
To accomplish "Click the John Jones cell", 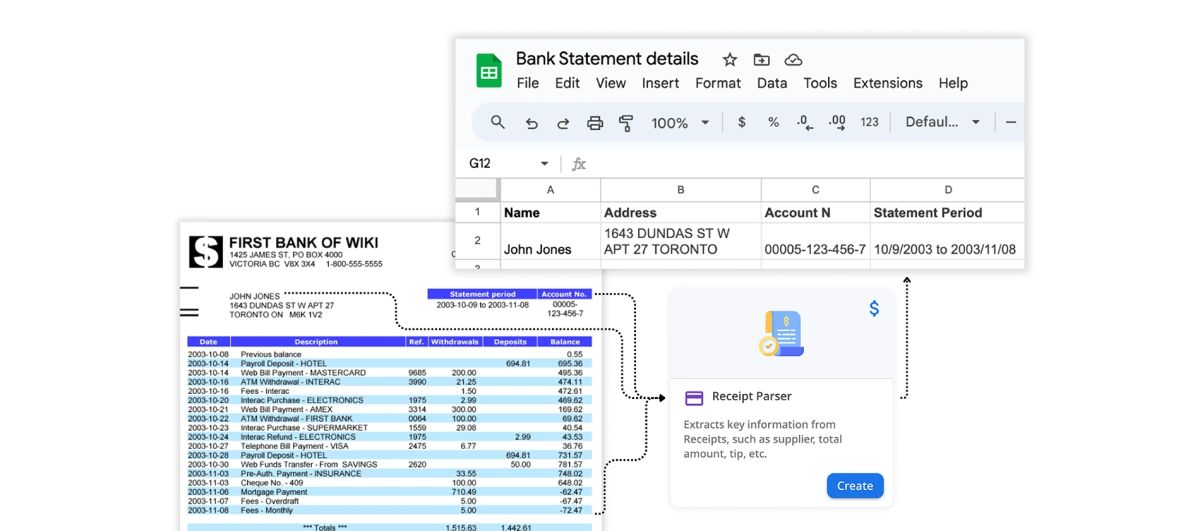I will tap(550, 241).
